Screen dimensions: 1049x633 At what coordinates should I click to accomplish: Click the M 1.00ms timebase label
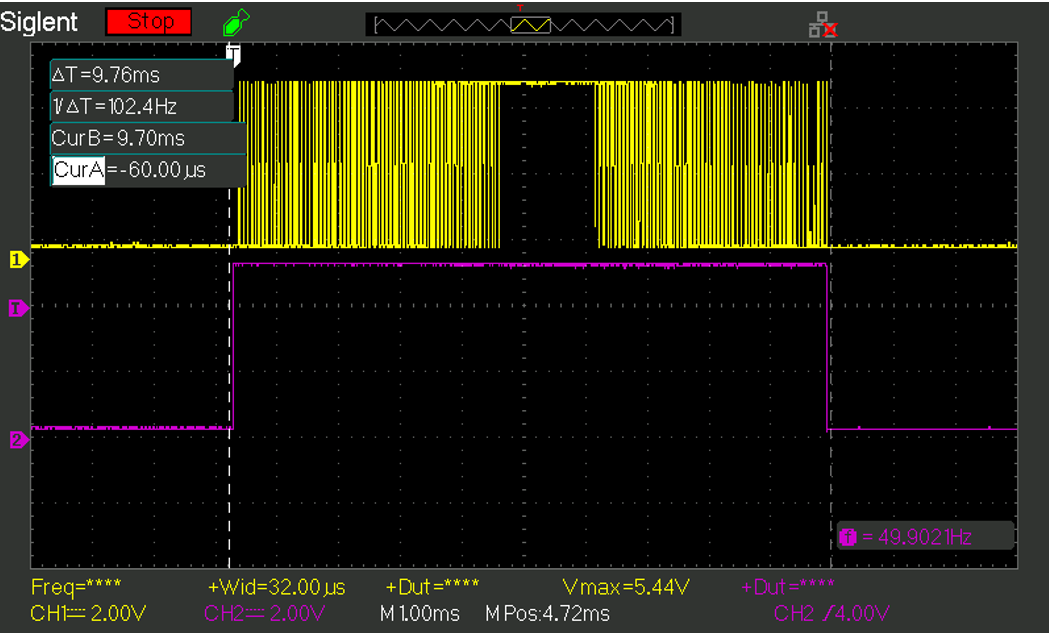point(419,614)
